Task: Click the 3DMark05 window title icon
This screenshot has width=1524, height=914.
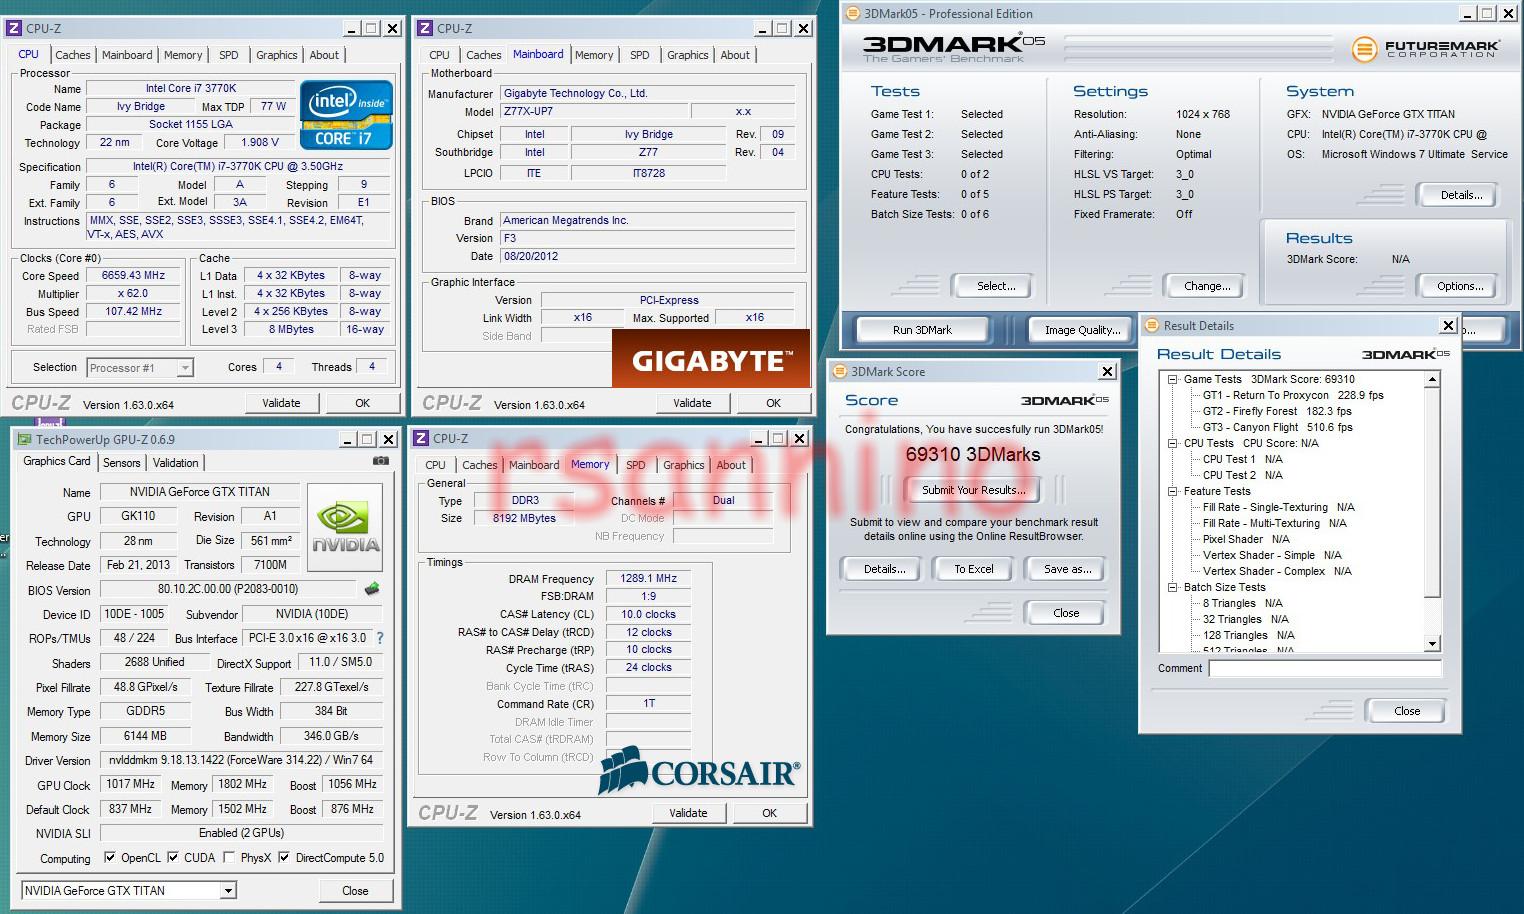Action: point(853,14)
